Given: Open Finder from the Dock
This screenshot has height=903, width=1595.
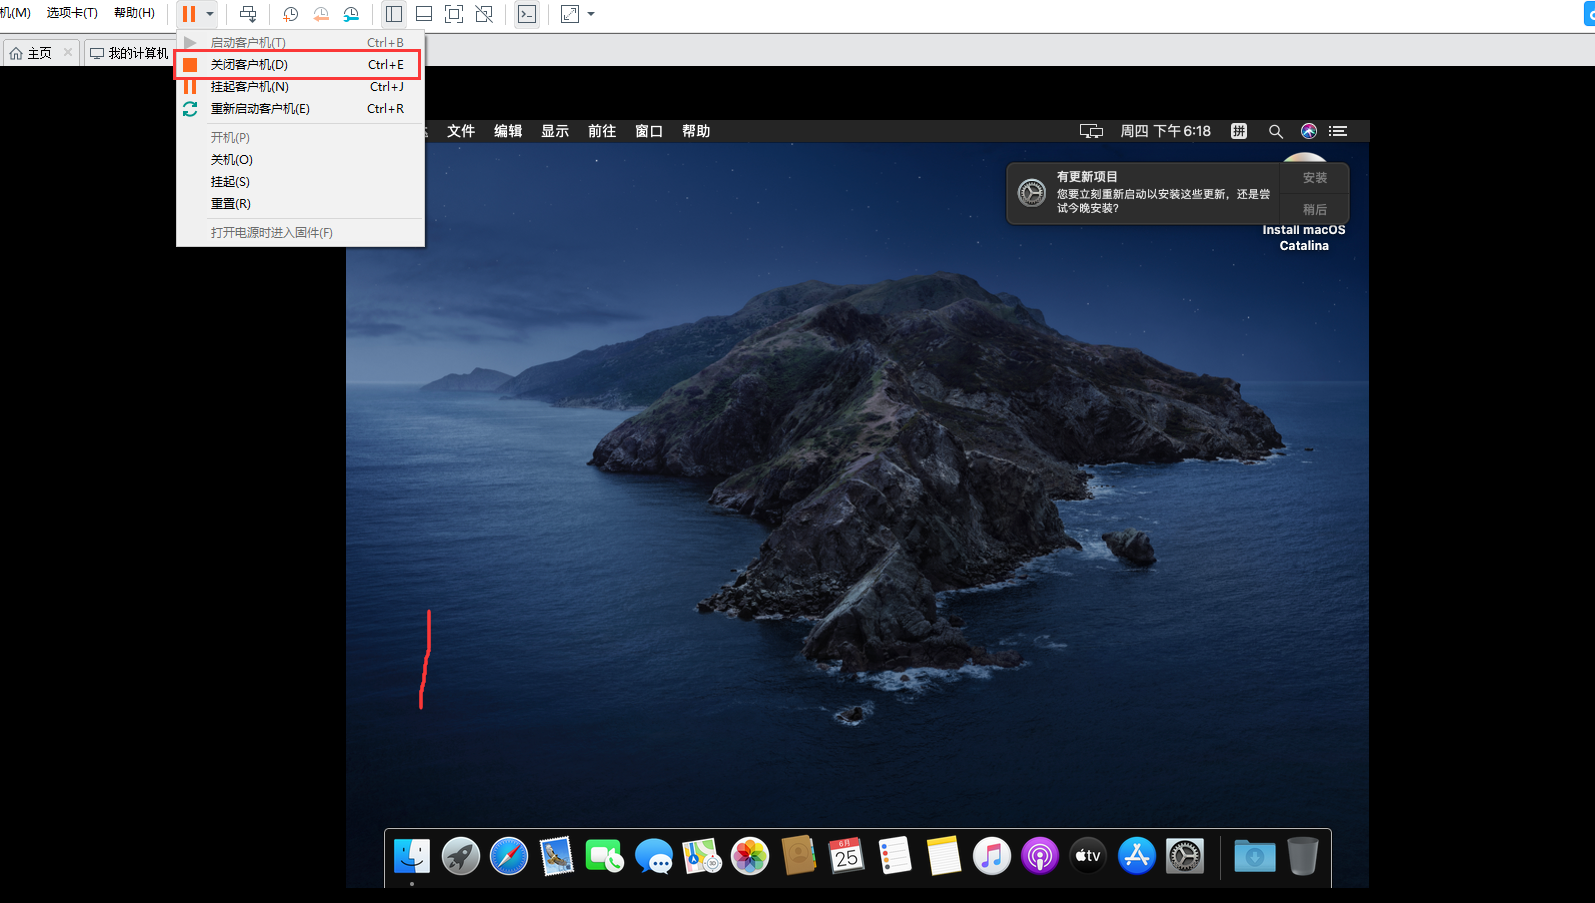Looking at the screenshot, I should pos(412,856).
